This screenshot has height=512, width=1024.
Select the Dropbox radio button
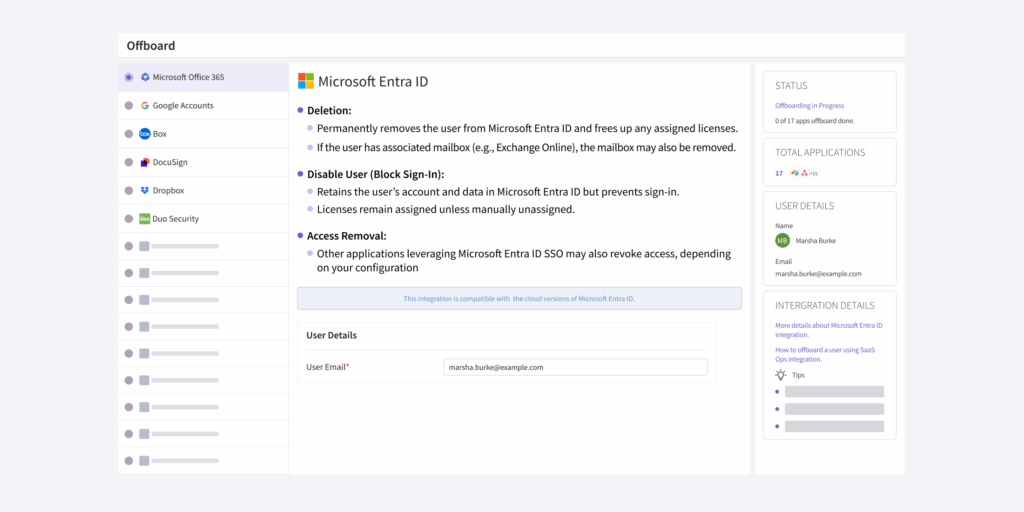pos(129,191)
